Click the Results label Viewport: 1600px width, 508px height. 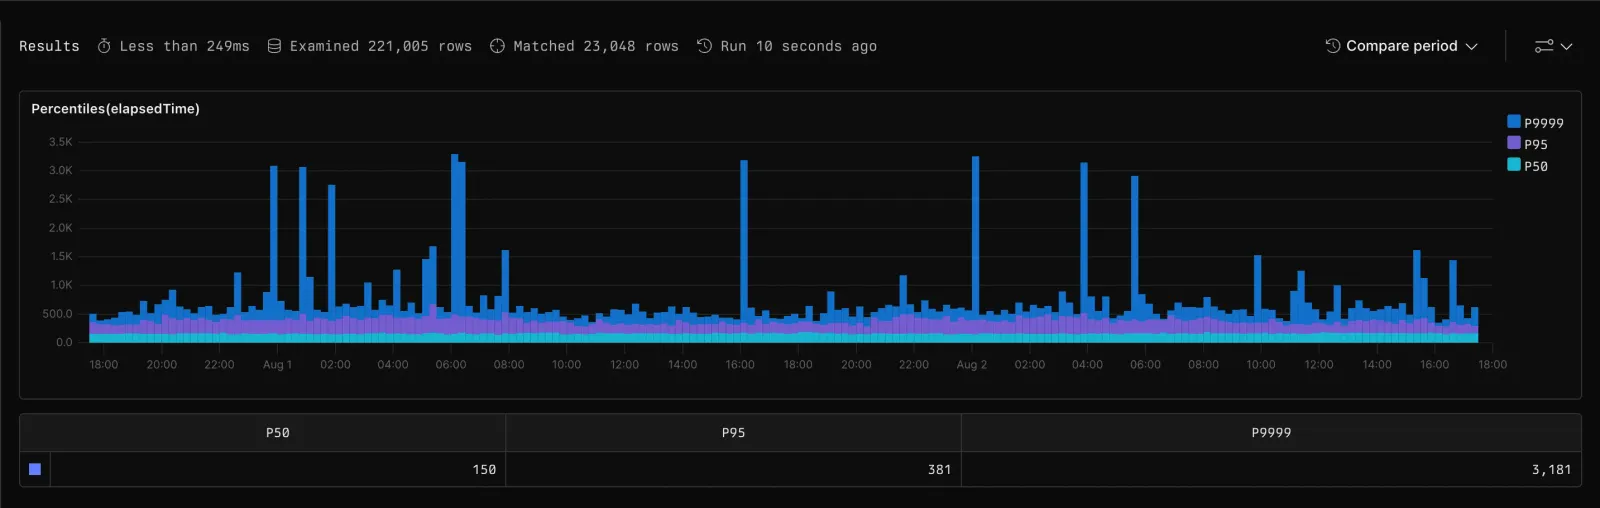(x=49, y=46)
